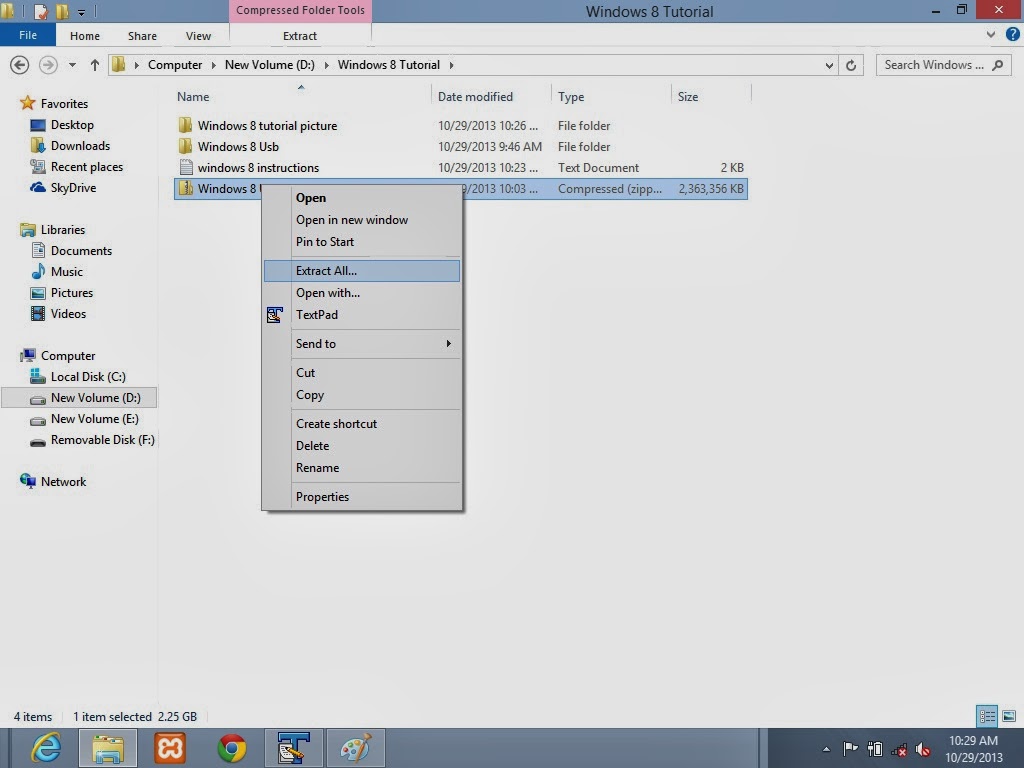
Task: Choose Rename from the context menu
Action: click(362, 468)
